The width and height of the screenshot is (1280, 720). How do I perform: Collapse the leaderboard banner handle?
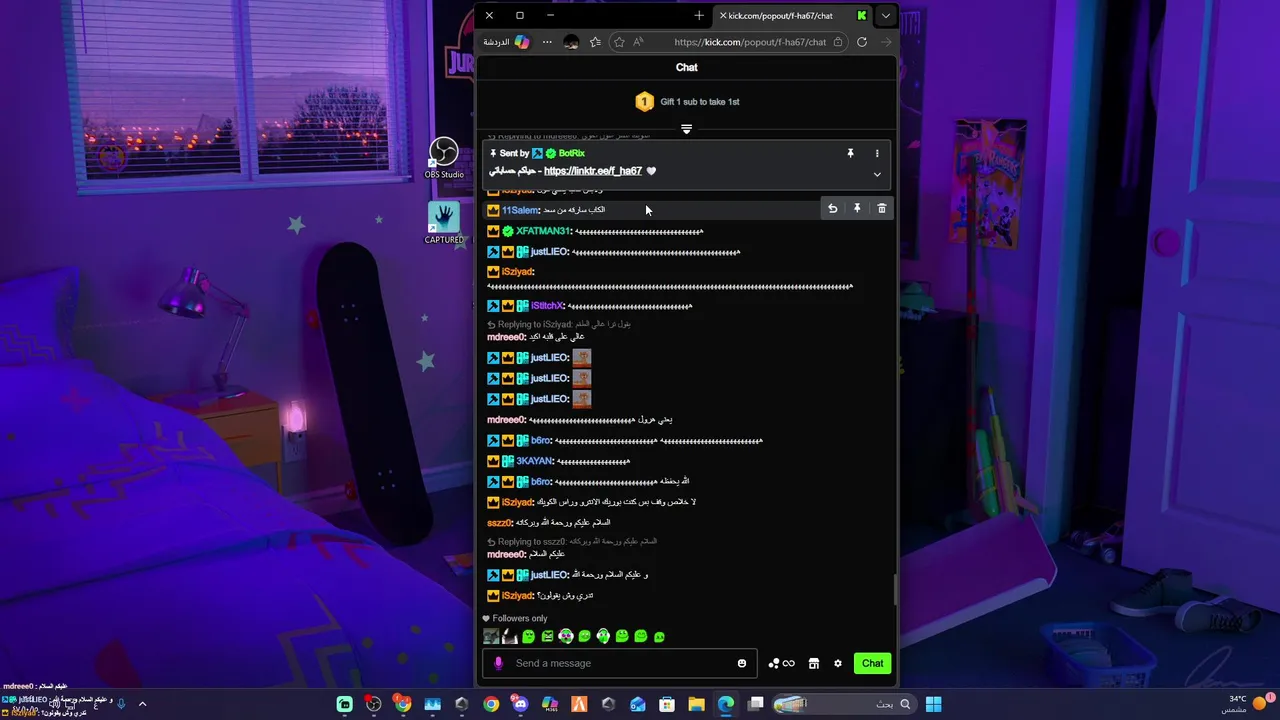[686, 129]
